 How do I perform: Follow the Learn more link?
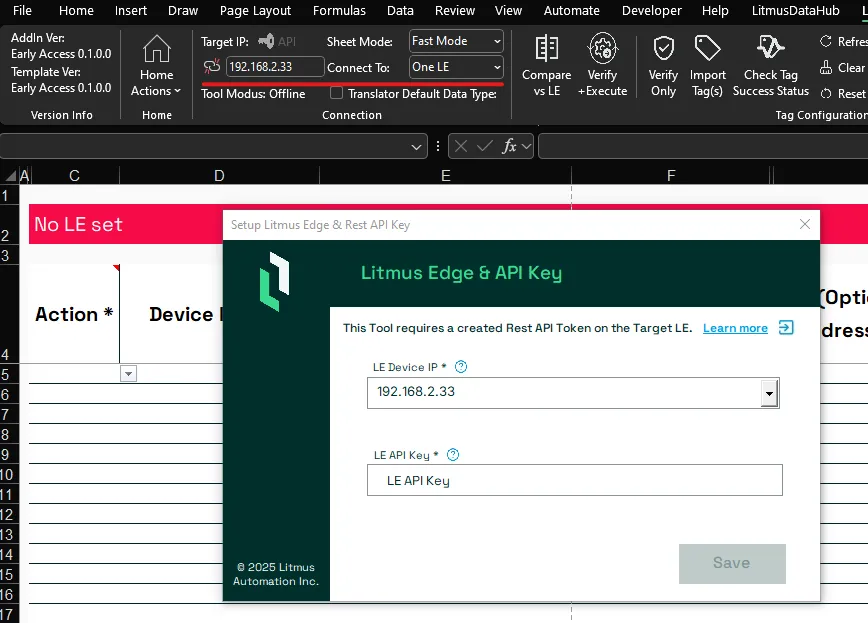735,328
